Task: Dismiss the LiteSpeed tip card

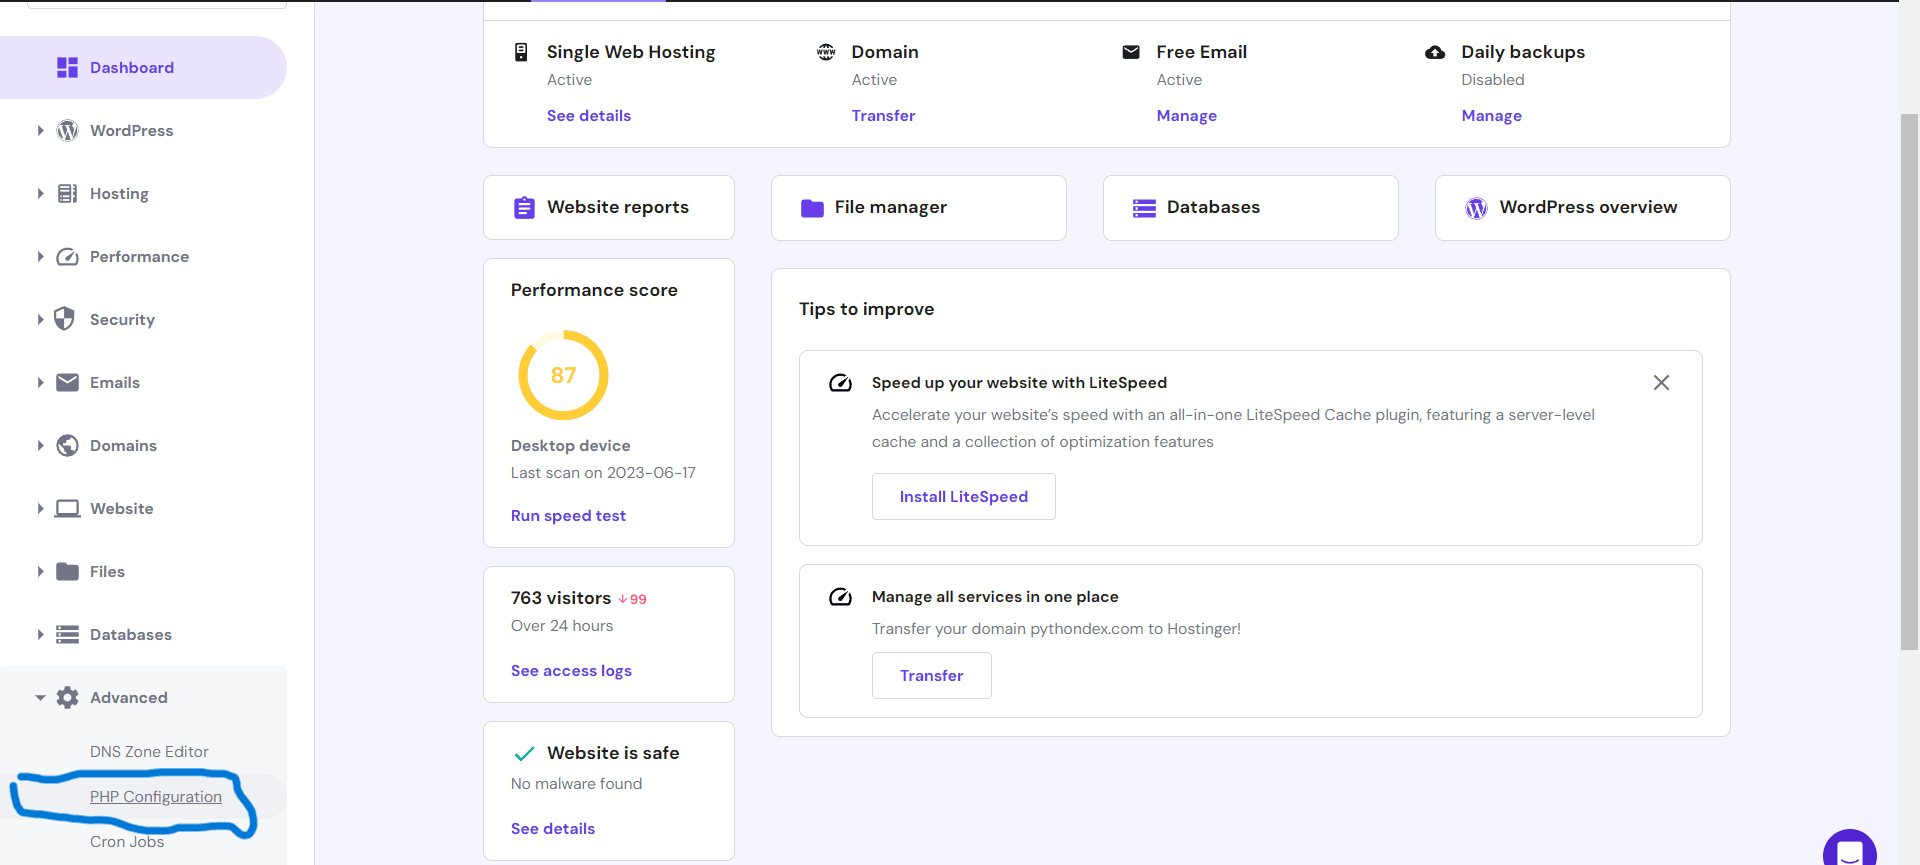Action: pos(1661,383)
